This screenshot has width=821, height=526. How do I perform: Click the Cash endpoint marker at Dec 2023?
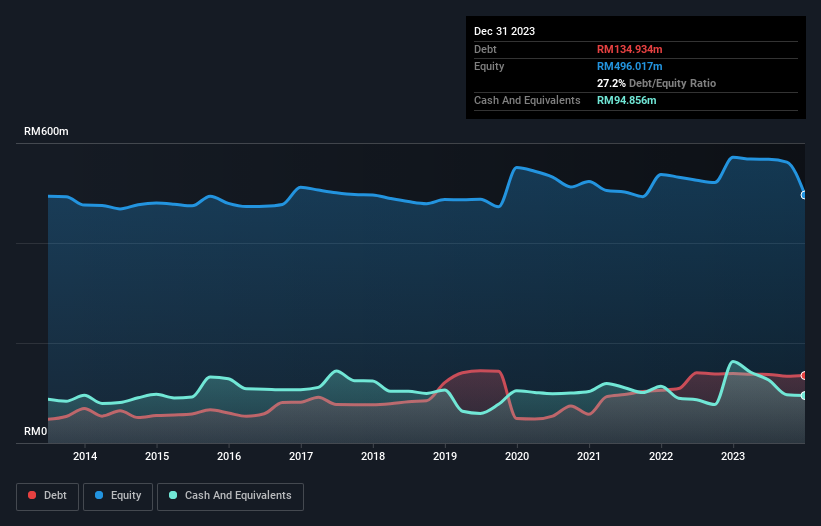804,396
